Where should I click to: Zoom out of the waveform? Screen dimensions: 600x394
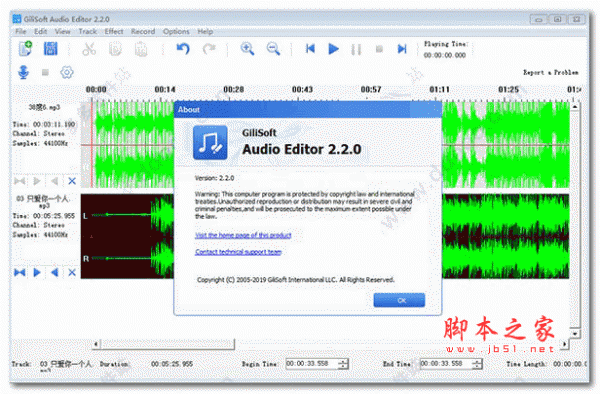click(x=273, y=49)
